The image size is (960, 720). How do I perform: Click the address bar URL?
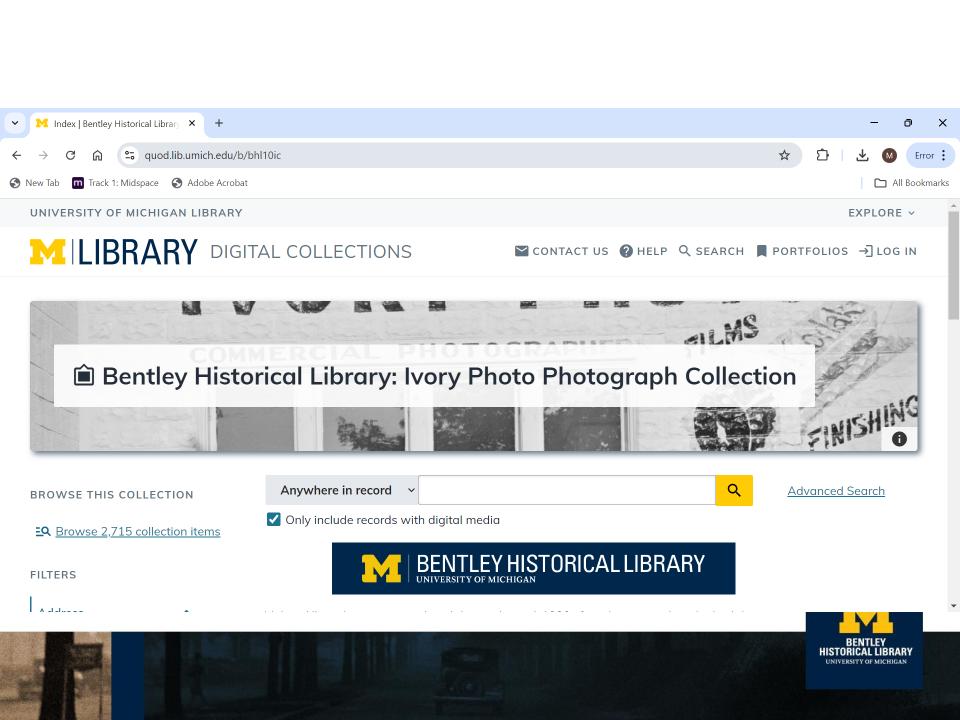point(212,156)
